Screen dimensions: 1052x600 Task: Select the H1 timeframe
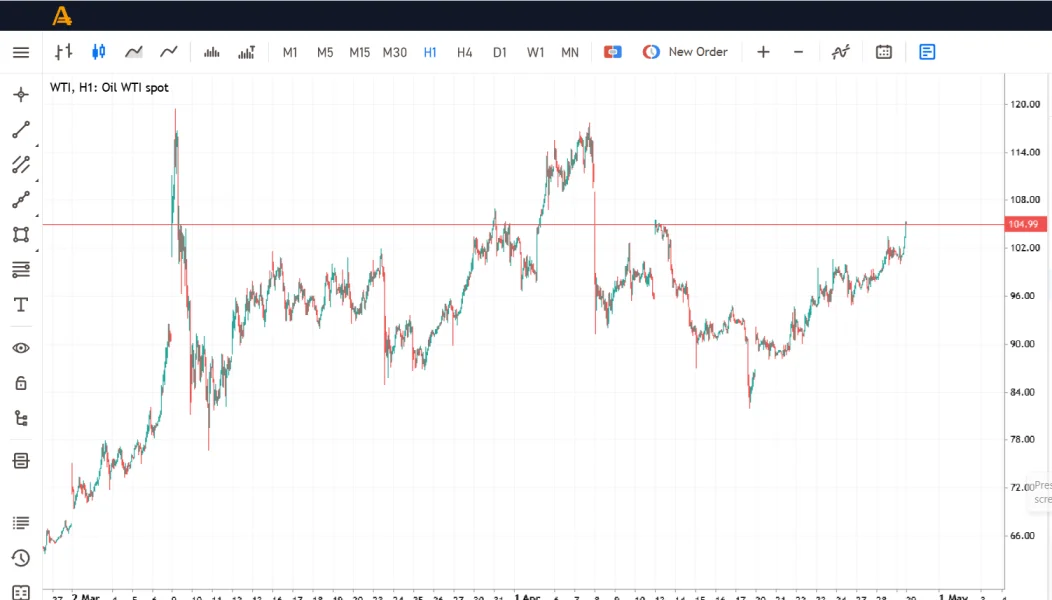(430, 52)
